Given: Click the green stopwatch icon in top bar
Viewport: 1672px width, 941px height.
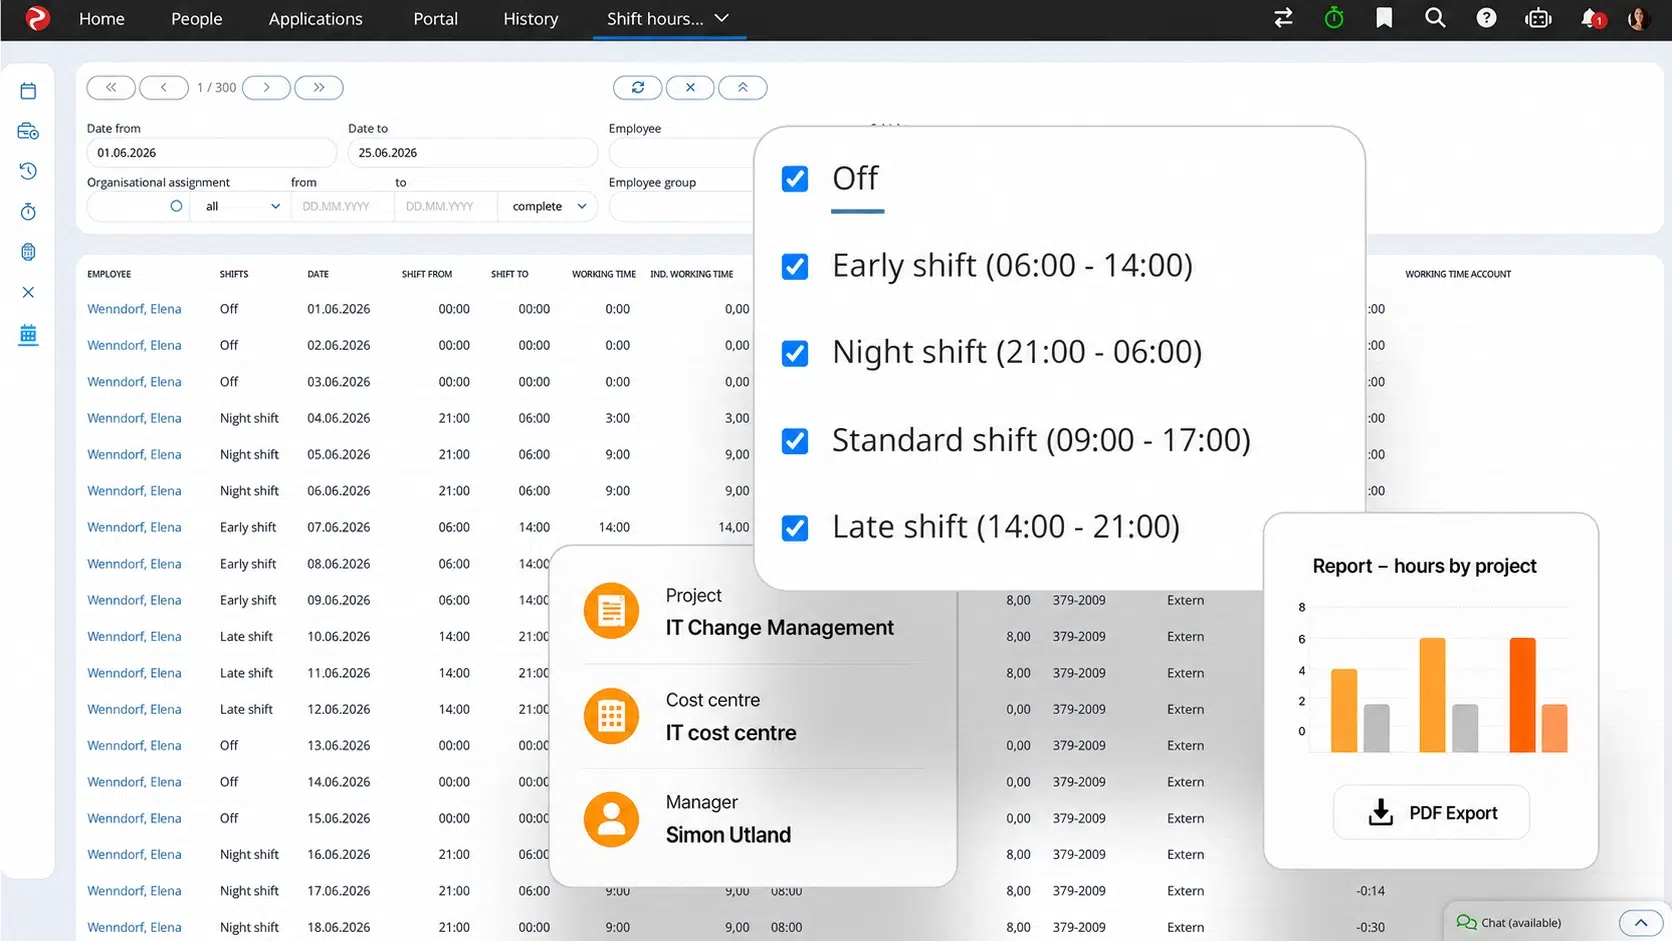Looking at the screenshot, I should coord(1334,18).
